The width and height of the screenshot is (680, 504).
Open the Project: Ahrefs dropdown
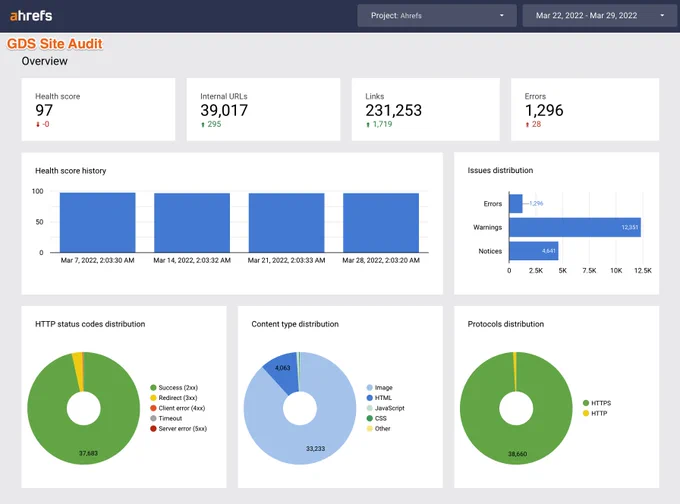pyautogui.click(x=437, y=16)
